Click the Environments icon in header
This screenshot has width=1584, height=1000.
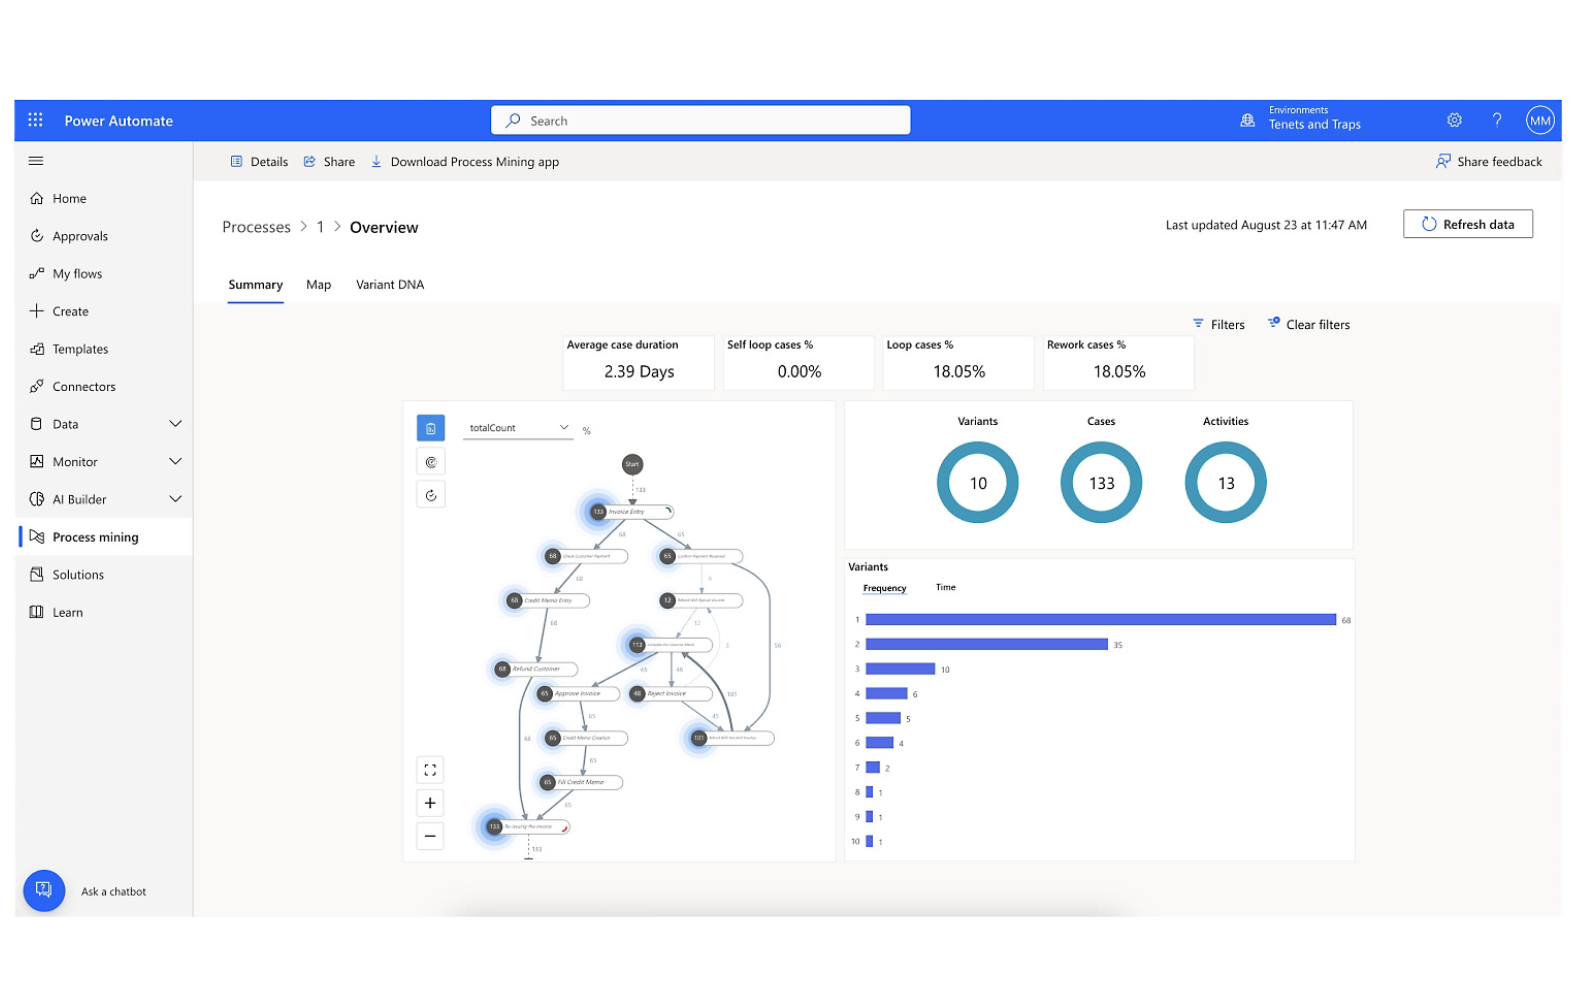click(1247, 120)
